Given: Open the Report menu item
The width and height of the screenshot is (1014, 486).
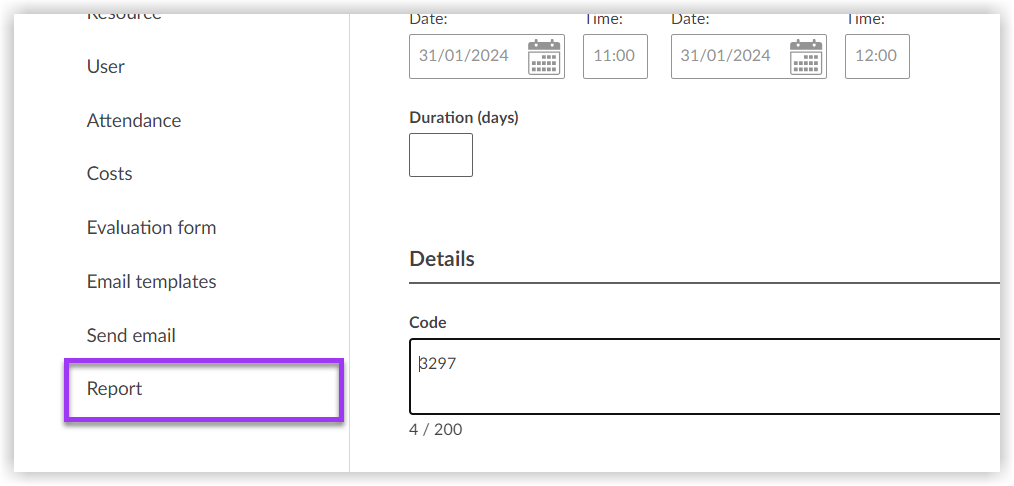Looking at the screenshot, I should (115, 389).
